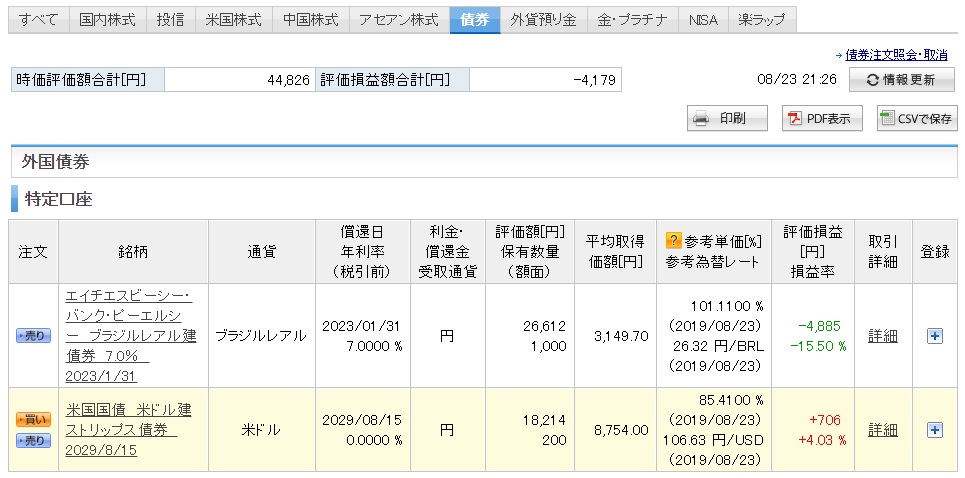Screen dimensions: 965x478
Task: Open 債券注文照会・取消 link
Action: (x=896, y=55)
